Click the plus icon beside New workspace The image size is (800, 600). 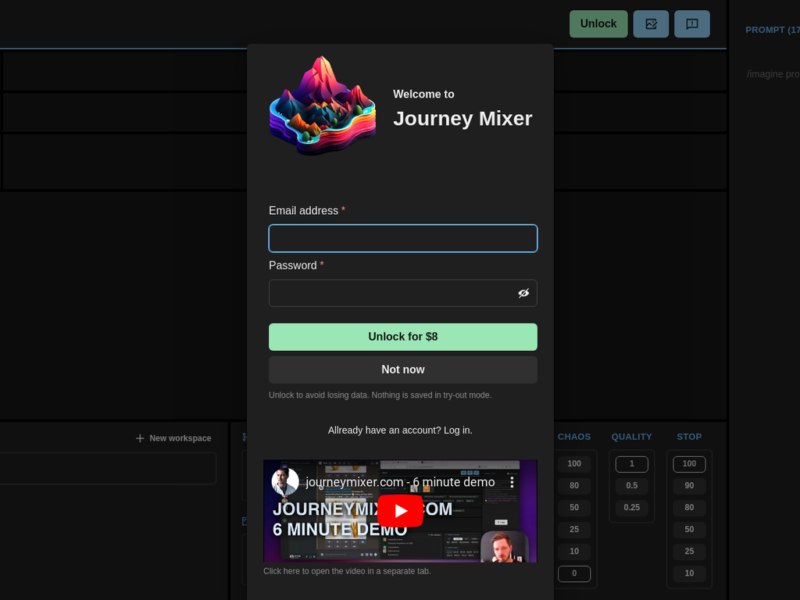(140, 438)
